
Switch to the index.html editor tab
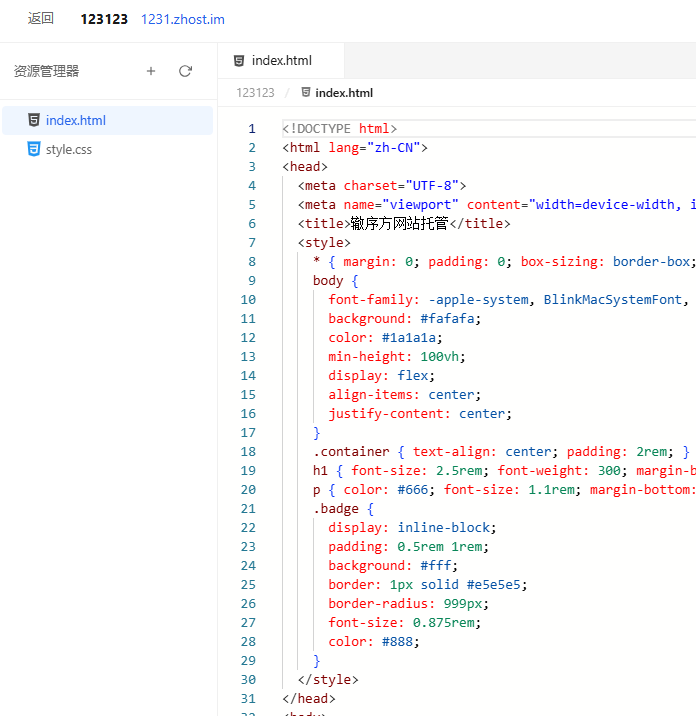coord(281,61)
